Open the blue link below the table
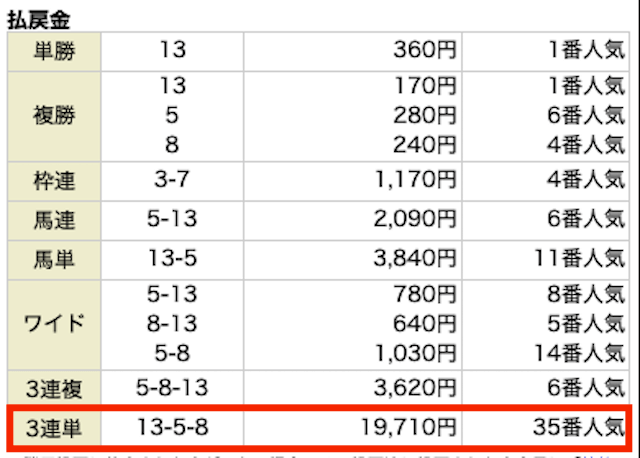The image size is (640, 458). coord(597,456)
